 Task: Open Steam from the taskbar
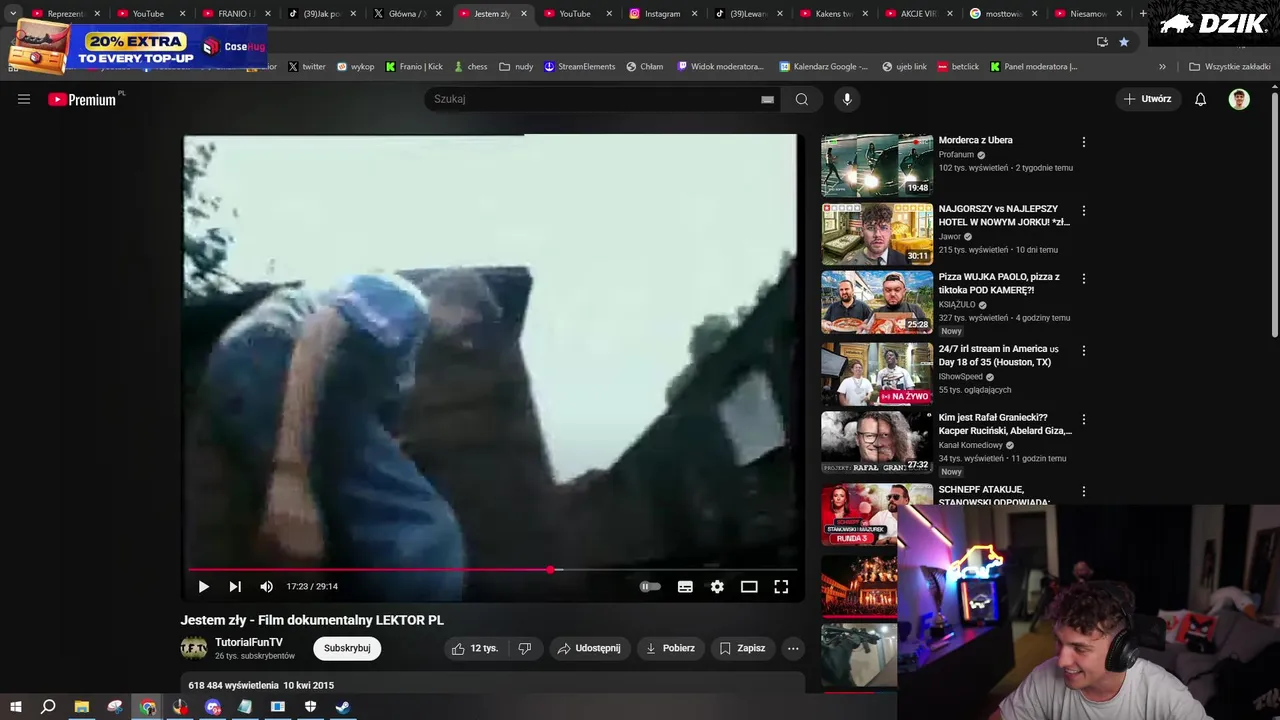pyautogui.click(x=343, y=707)
